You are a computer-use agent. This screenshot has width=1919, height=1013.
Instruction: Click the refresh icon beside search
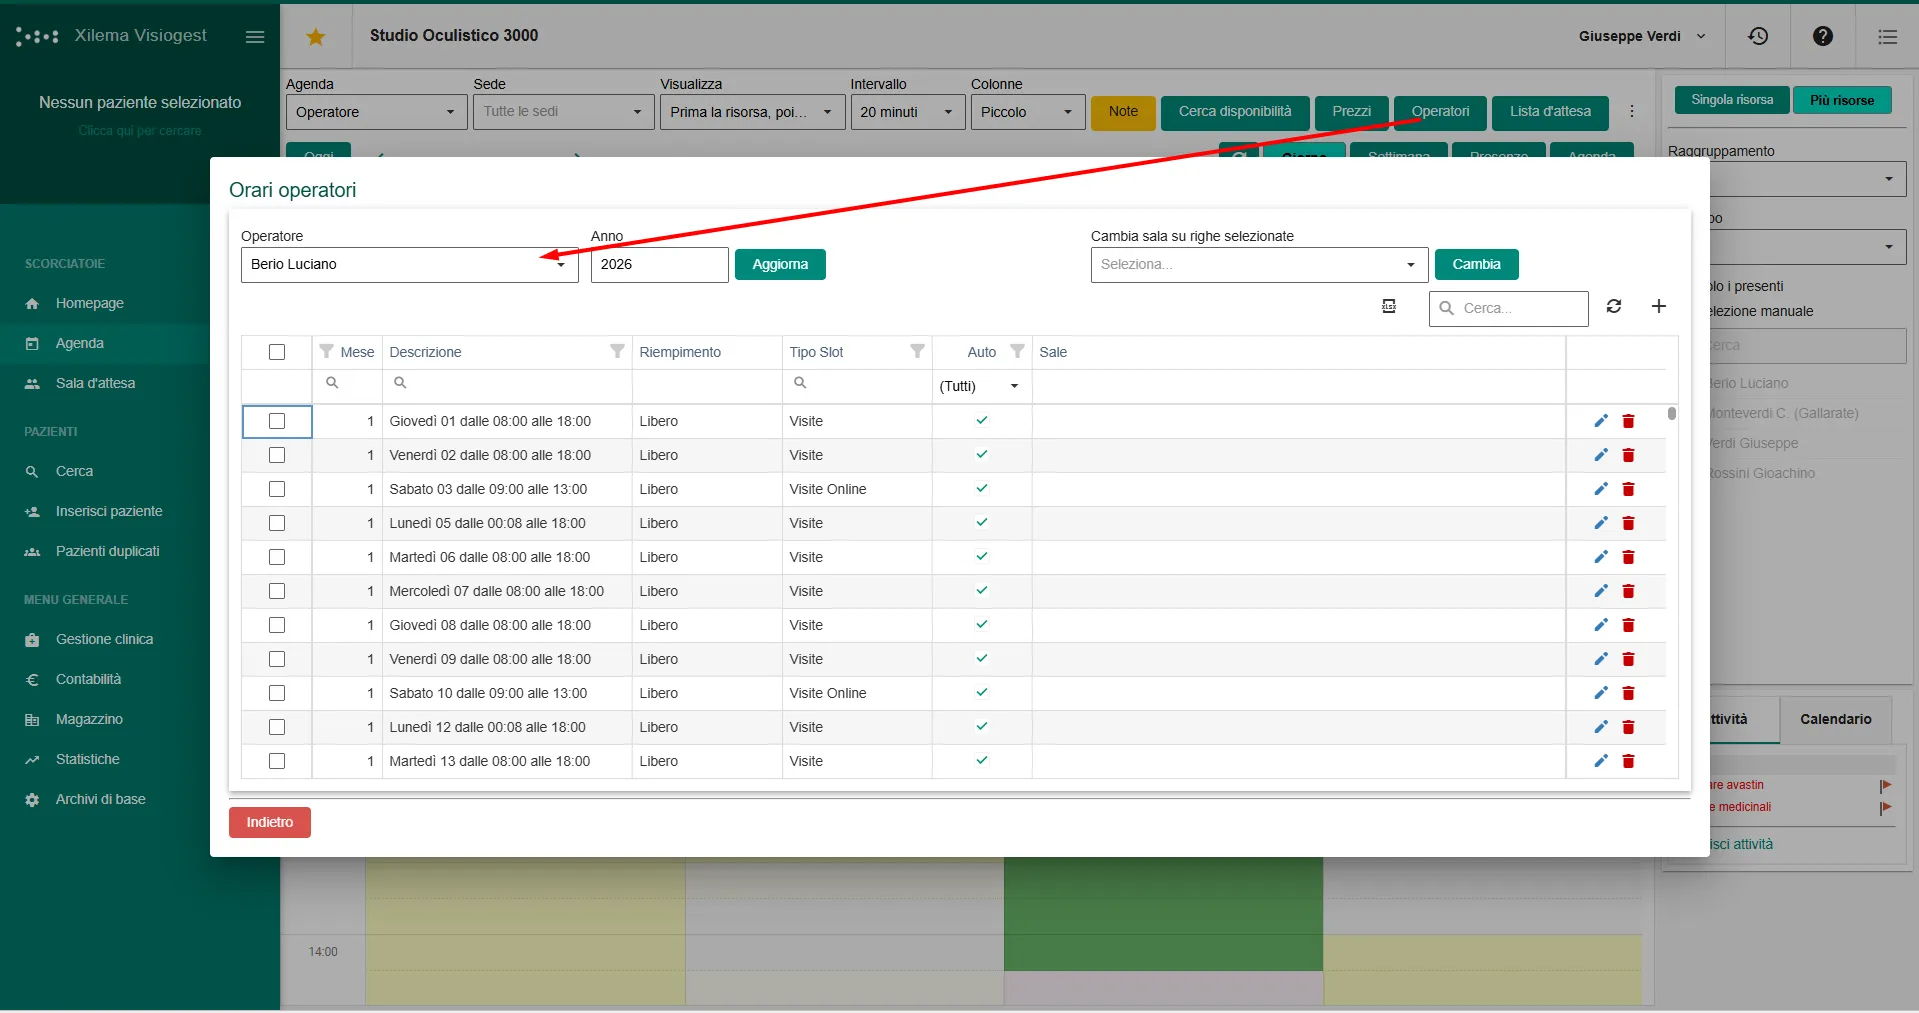(x=1614, y=306)
